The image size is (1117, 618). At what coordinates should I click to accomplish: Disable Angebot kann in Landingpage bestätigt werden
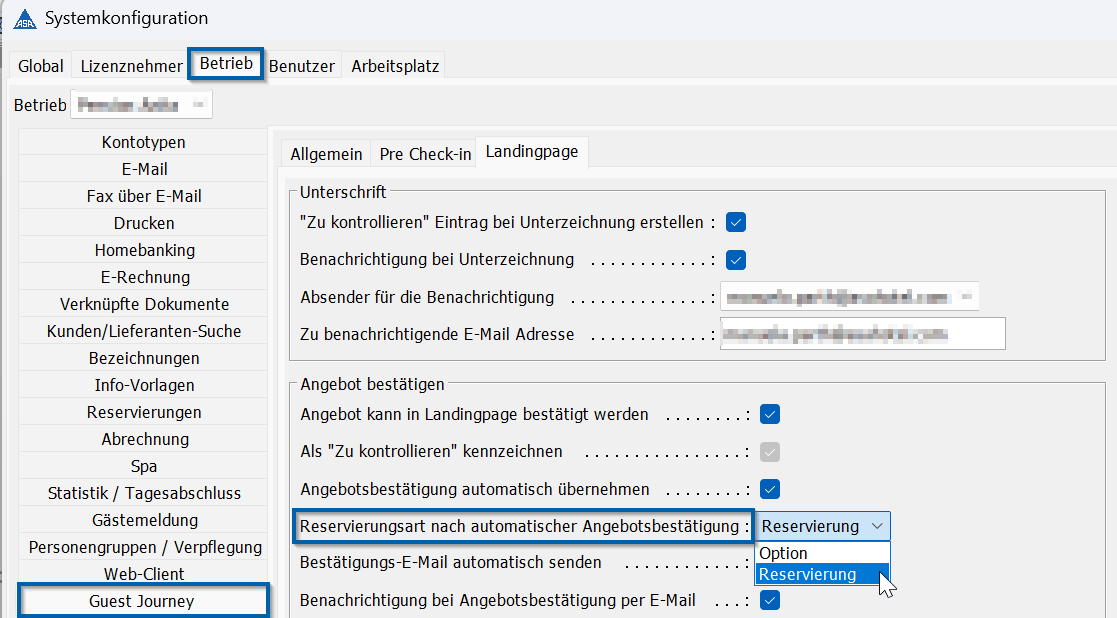point(769,414)
